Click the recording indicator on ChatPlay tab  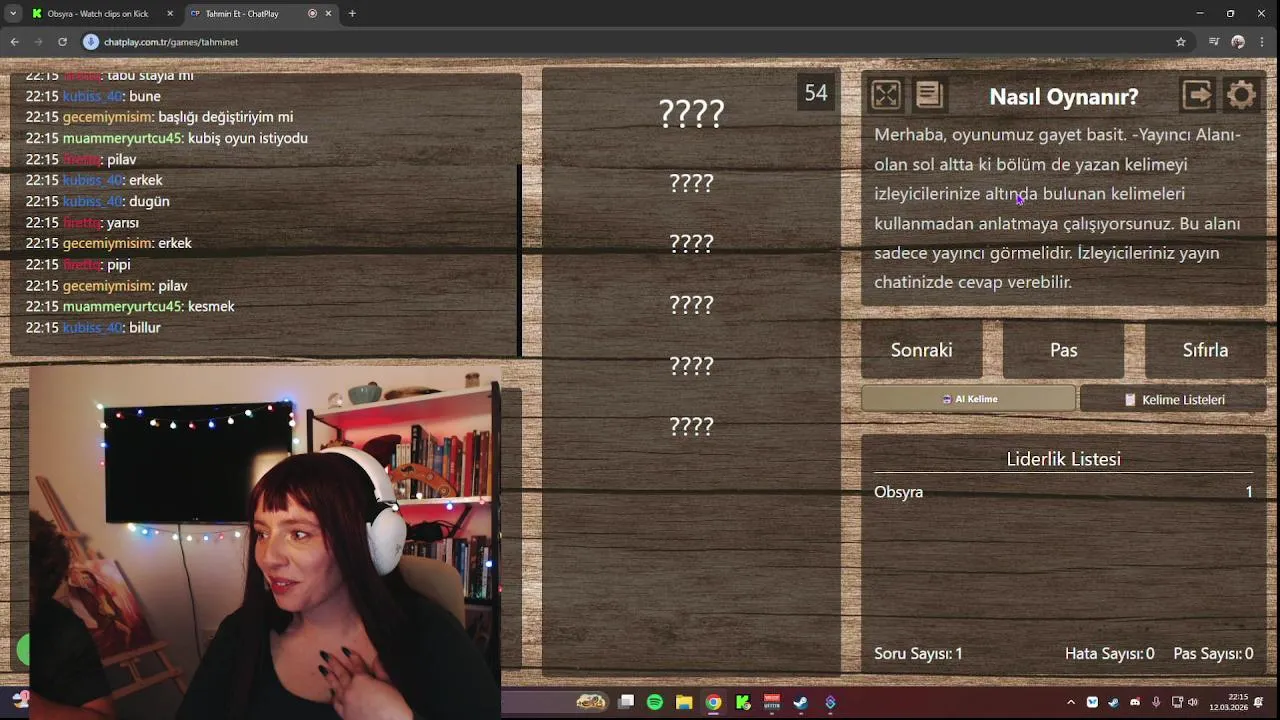tap(312, 14)
